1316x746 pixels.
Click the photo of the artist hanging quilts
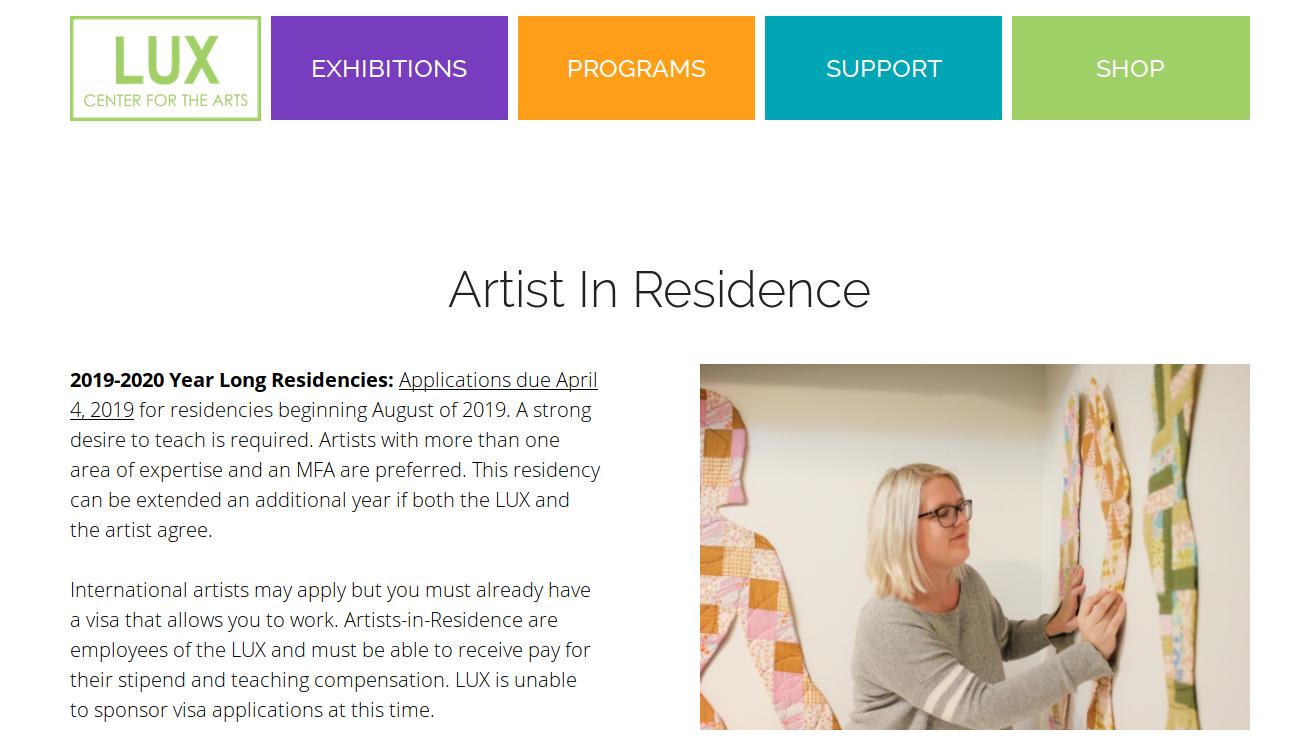coord(975,547)
